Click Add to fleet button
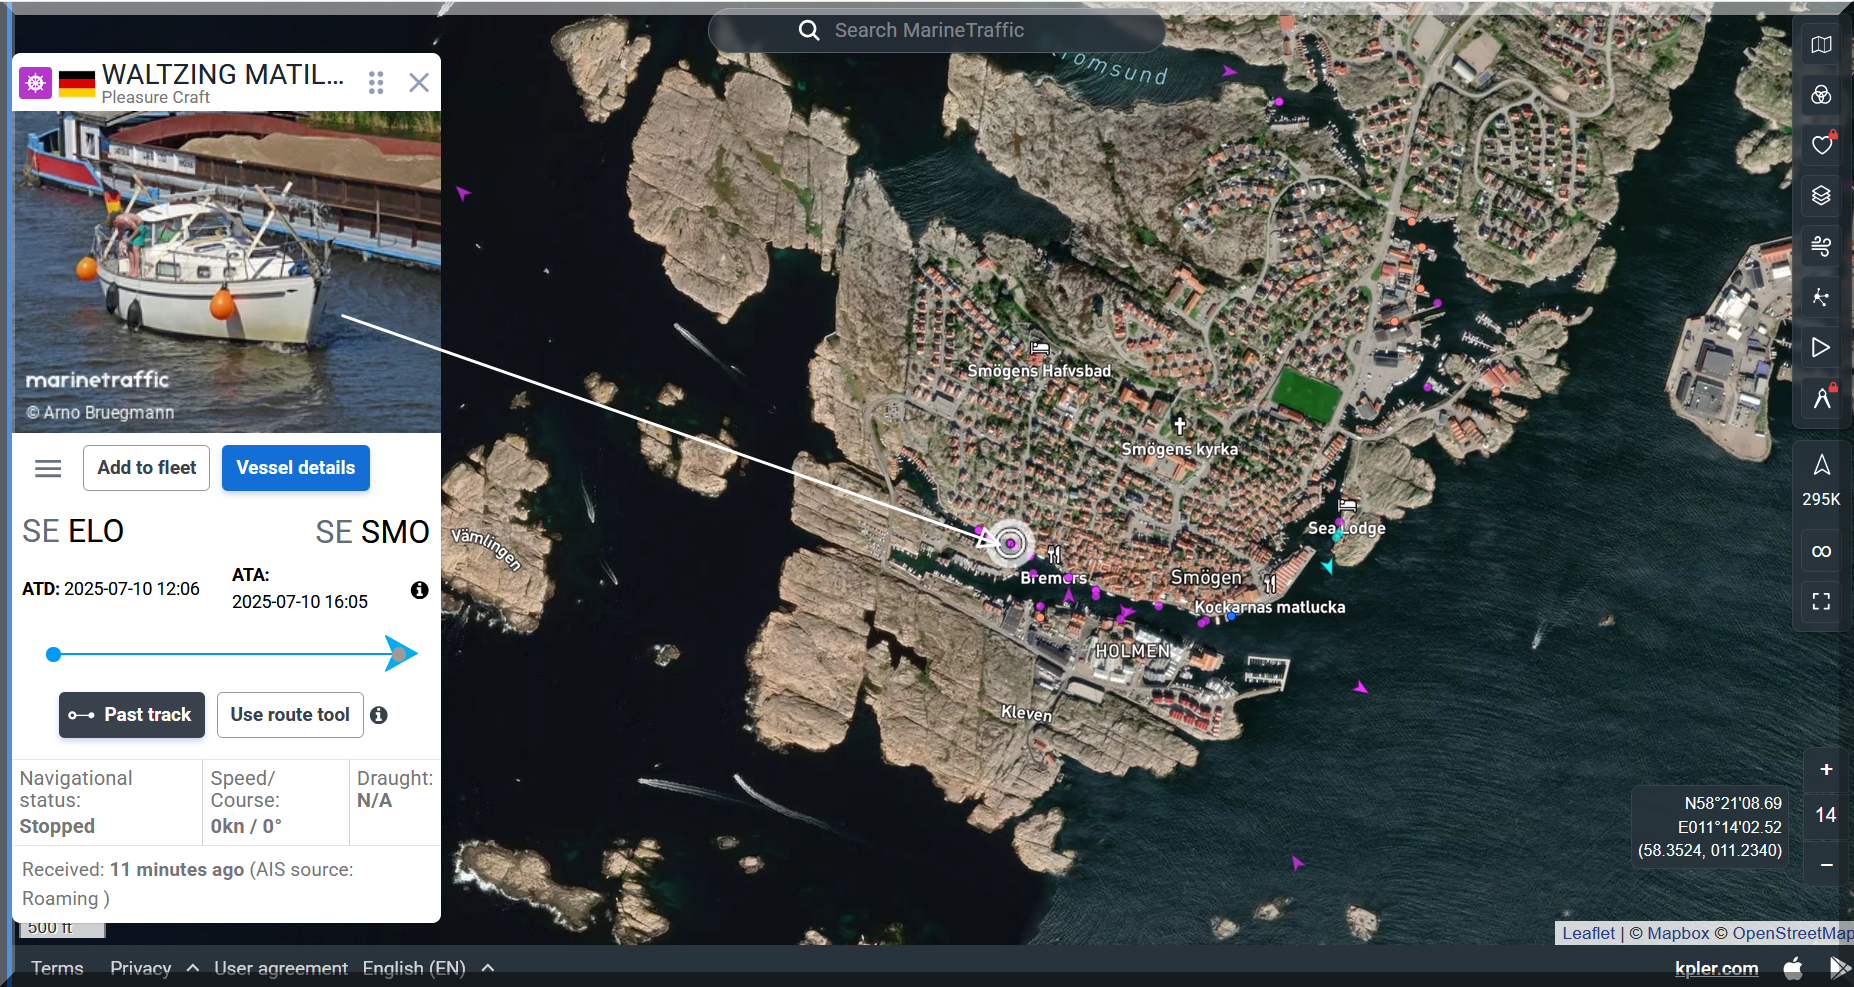1854x987 pixels. point(146,468)
